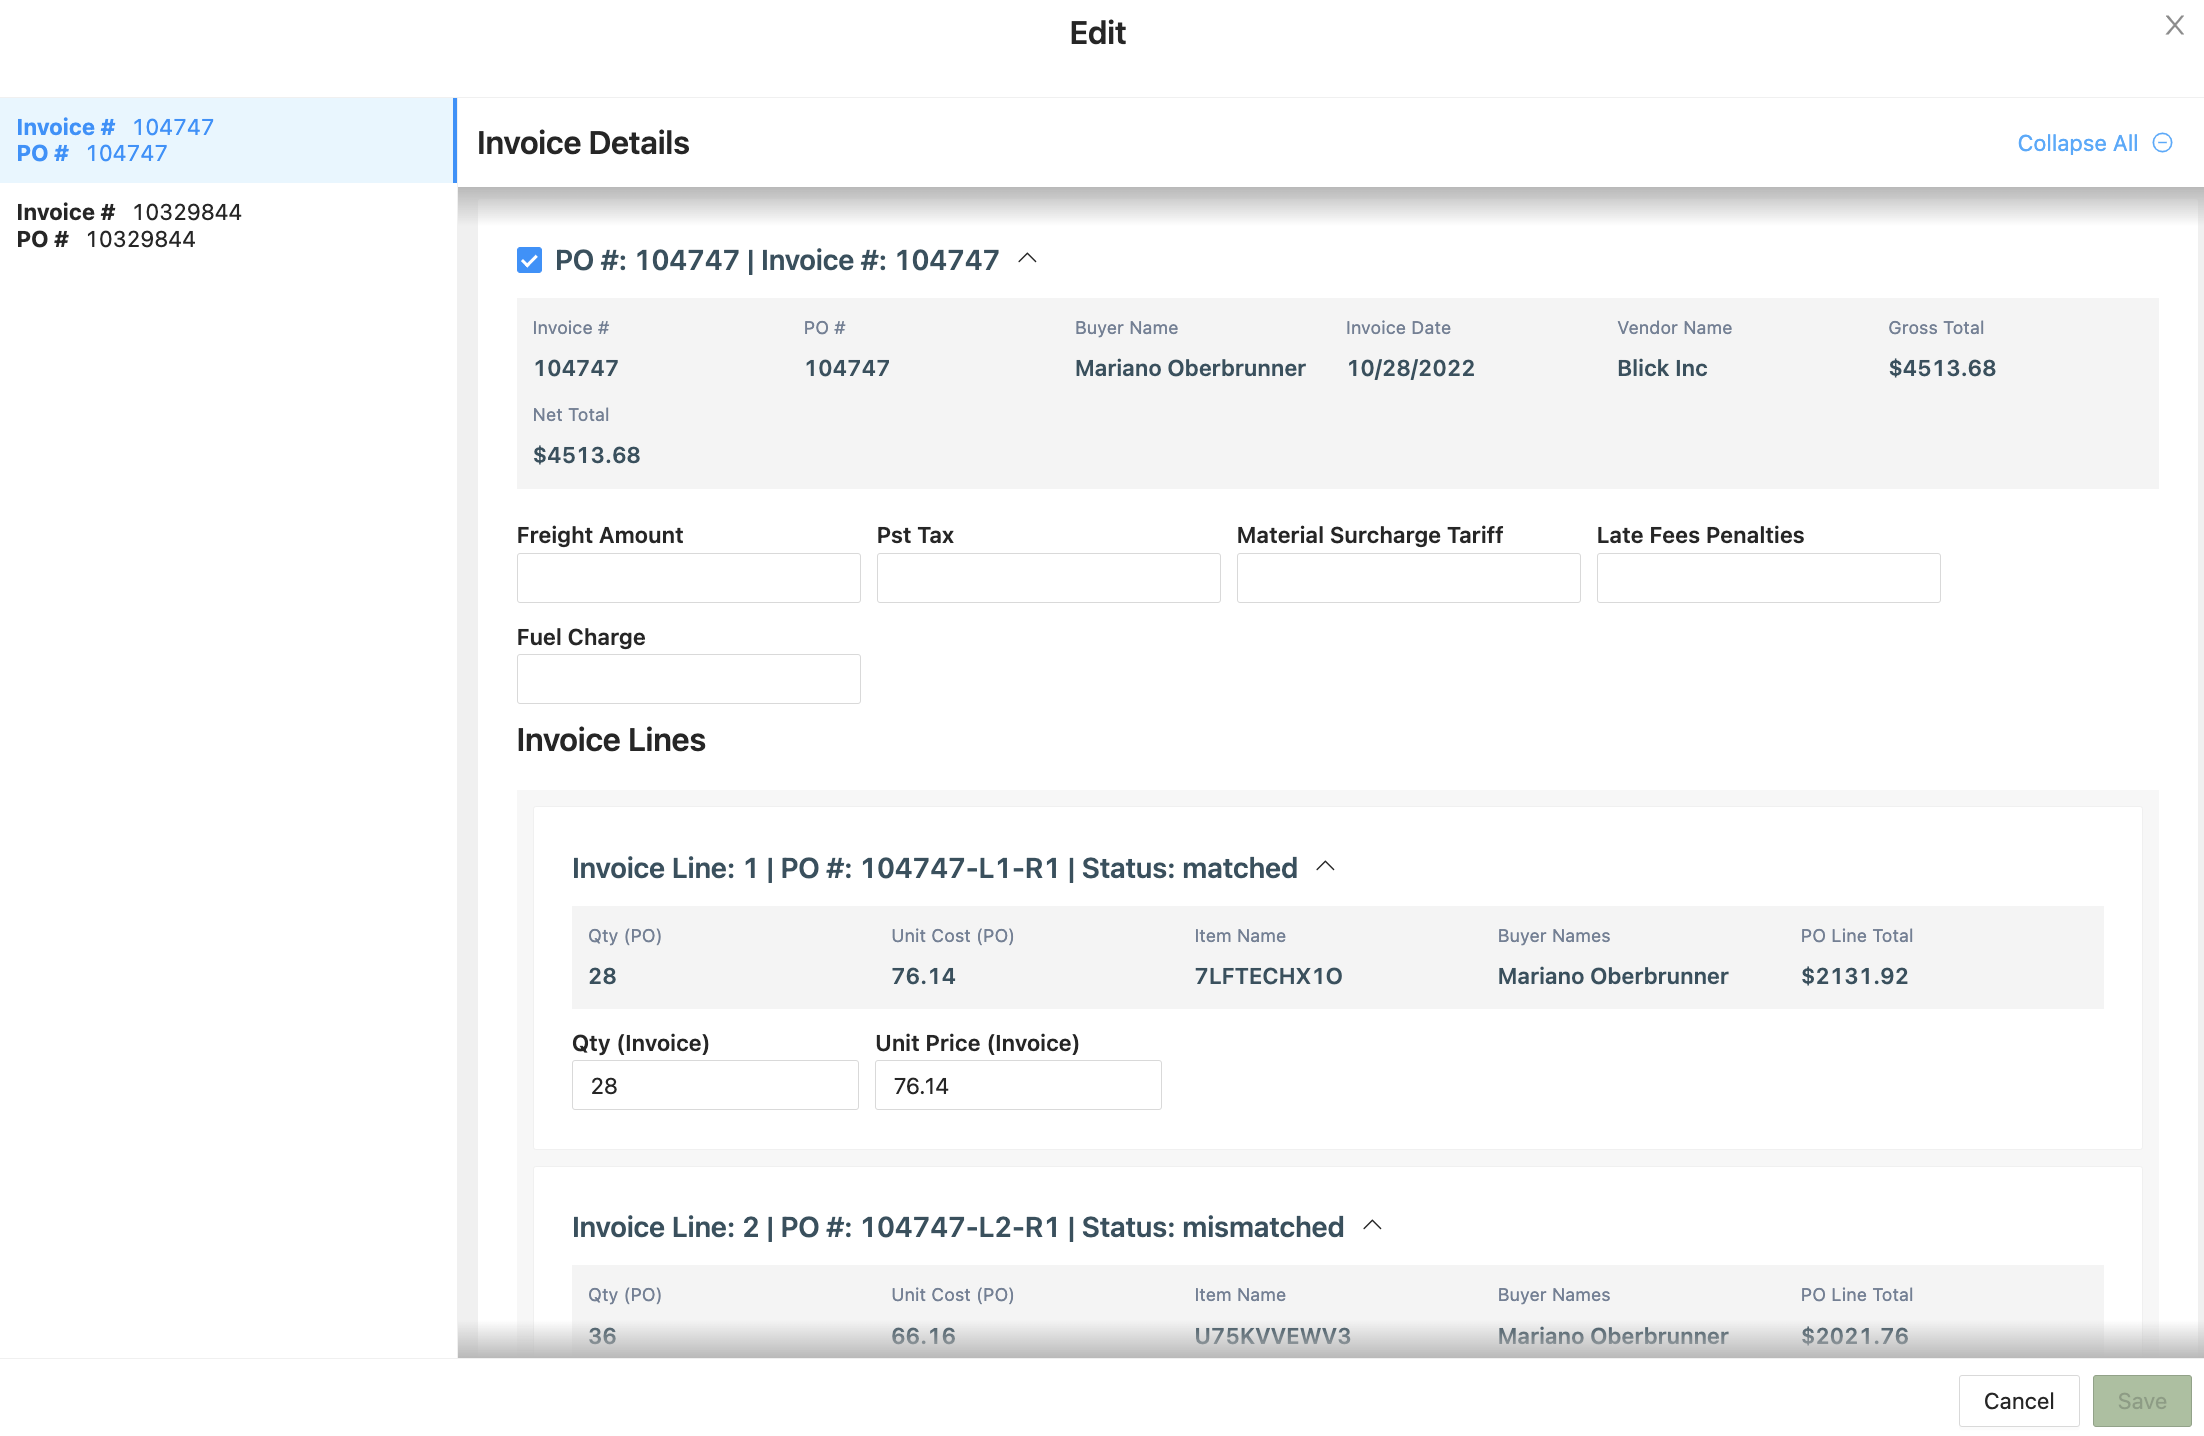Click the Freight Amount input field
Viewport: 2204px width, 1436px height.
pos(688,578)
